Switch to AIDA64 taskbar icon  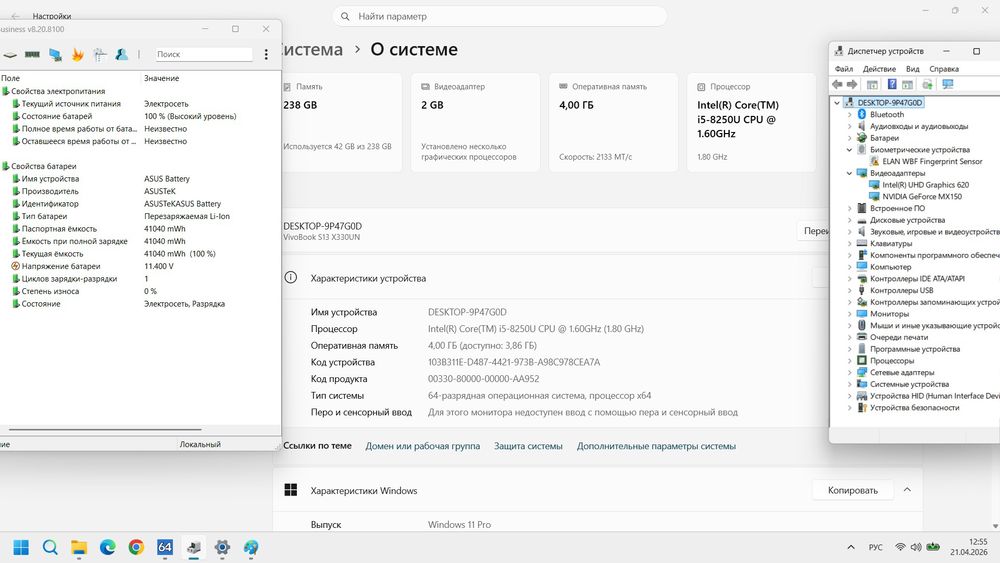pos(165,547)
